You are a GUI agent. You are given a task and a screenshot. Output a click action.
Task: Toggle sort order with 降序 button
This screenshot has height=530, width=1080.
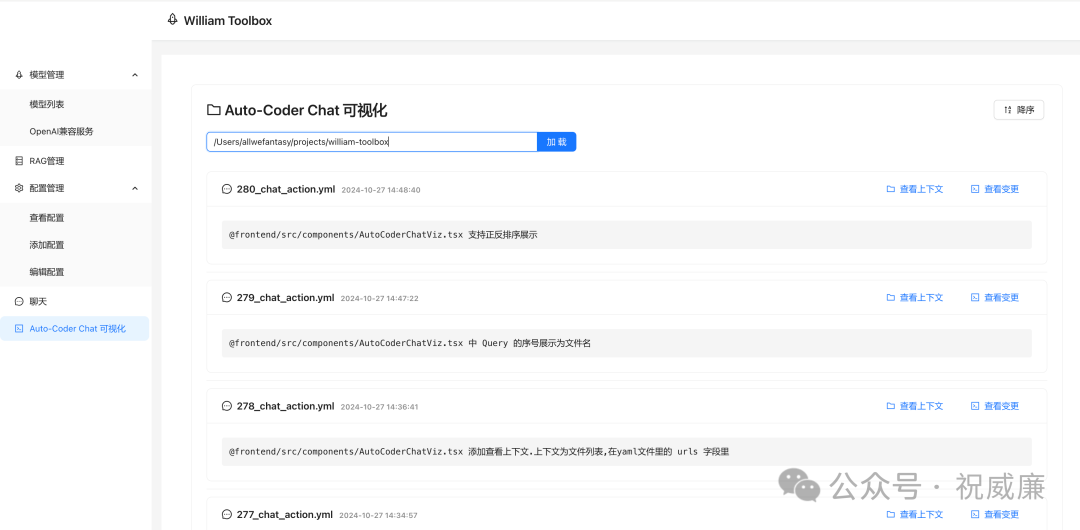pos(1019,110)
